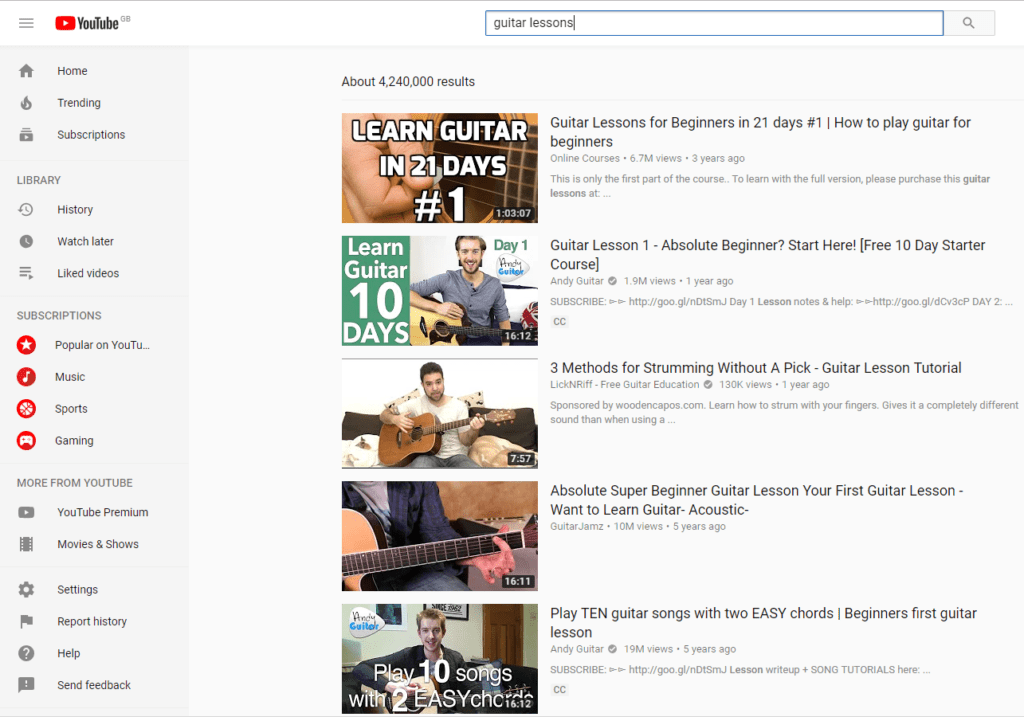Open Subscriptions from sidebar
Viewport: 1024px width, 717px height.
tap(91, 135)
